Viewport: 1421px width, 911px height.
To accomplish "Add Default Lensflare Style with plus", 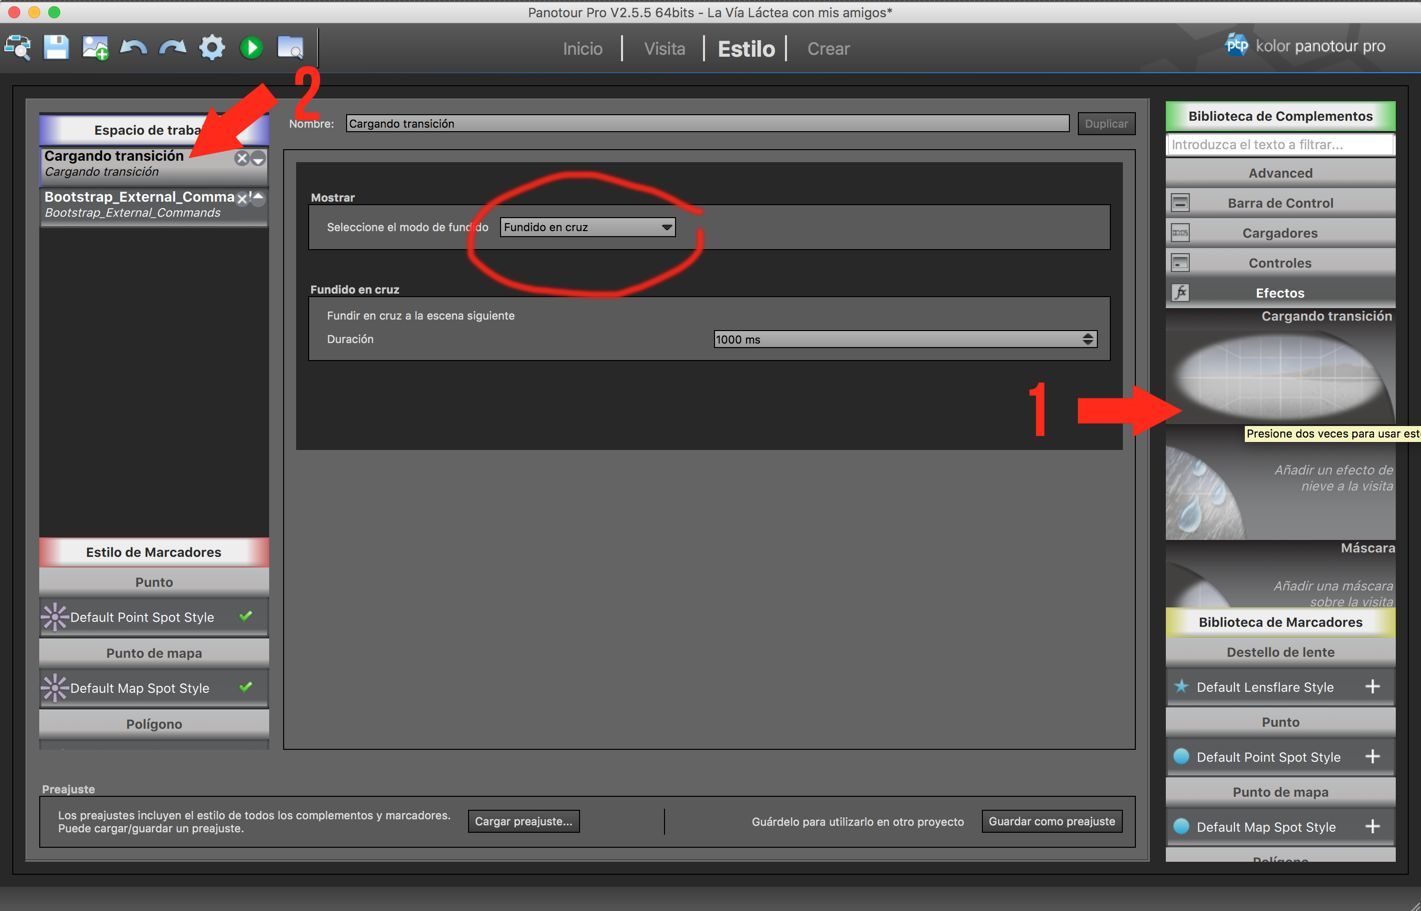I will [x=1372, y=686].
